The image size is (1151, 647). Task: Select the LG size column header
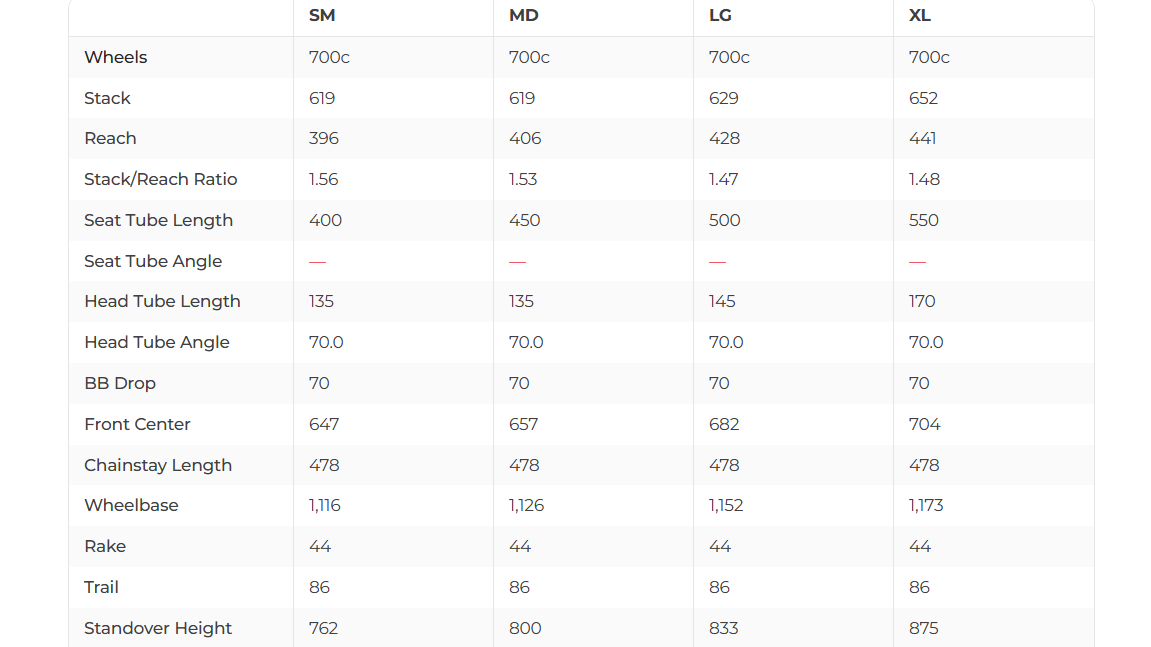(x=720, y=16)
